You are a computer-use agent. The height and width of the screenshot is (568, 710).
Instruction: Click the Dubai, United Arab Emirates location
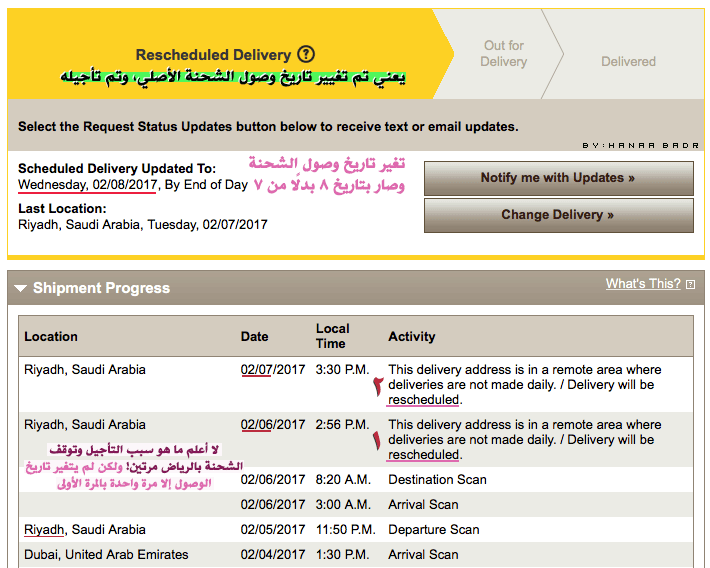click(x=106, y=554)
